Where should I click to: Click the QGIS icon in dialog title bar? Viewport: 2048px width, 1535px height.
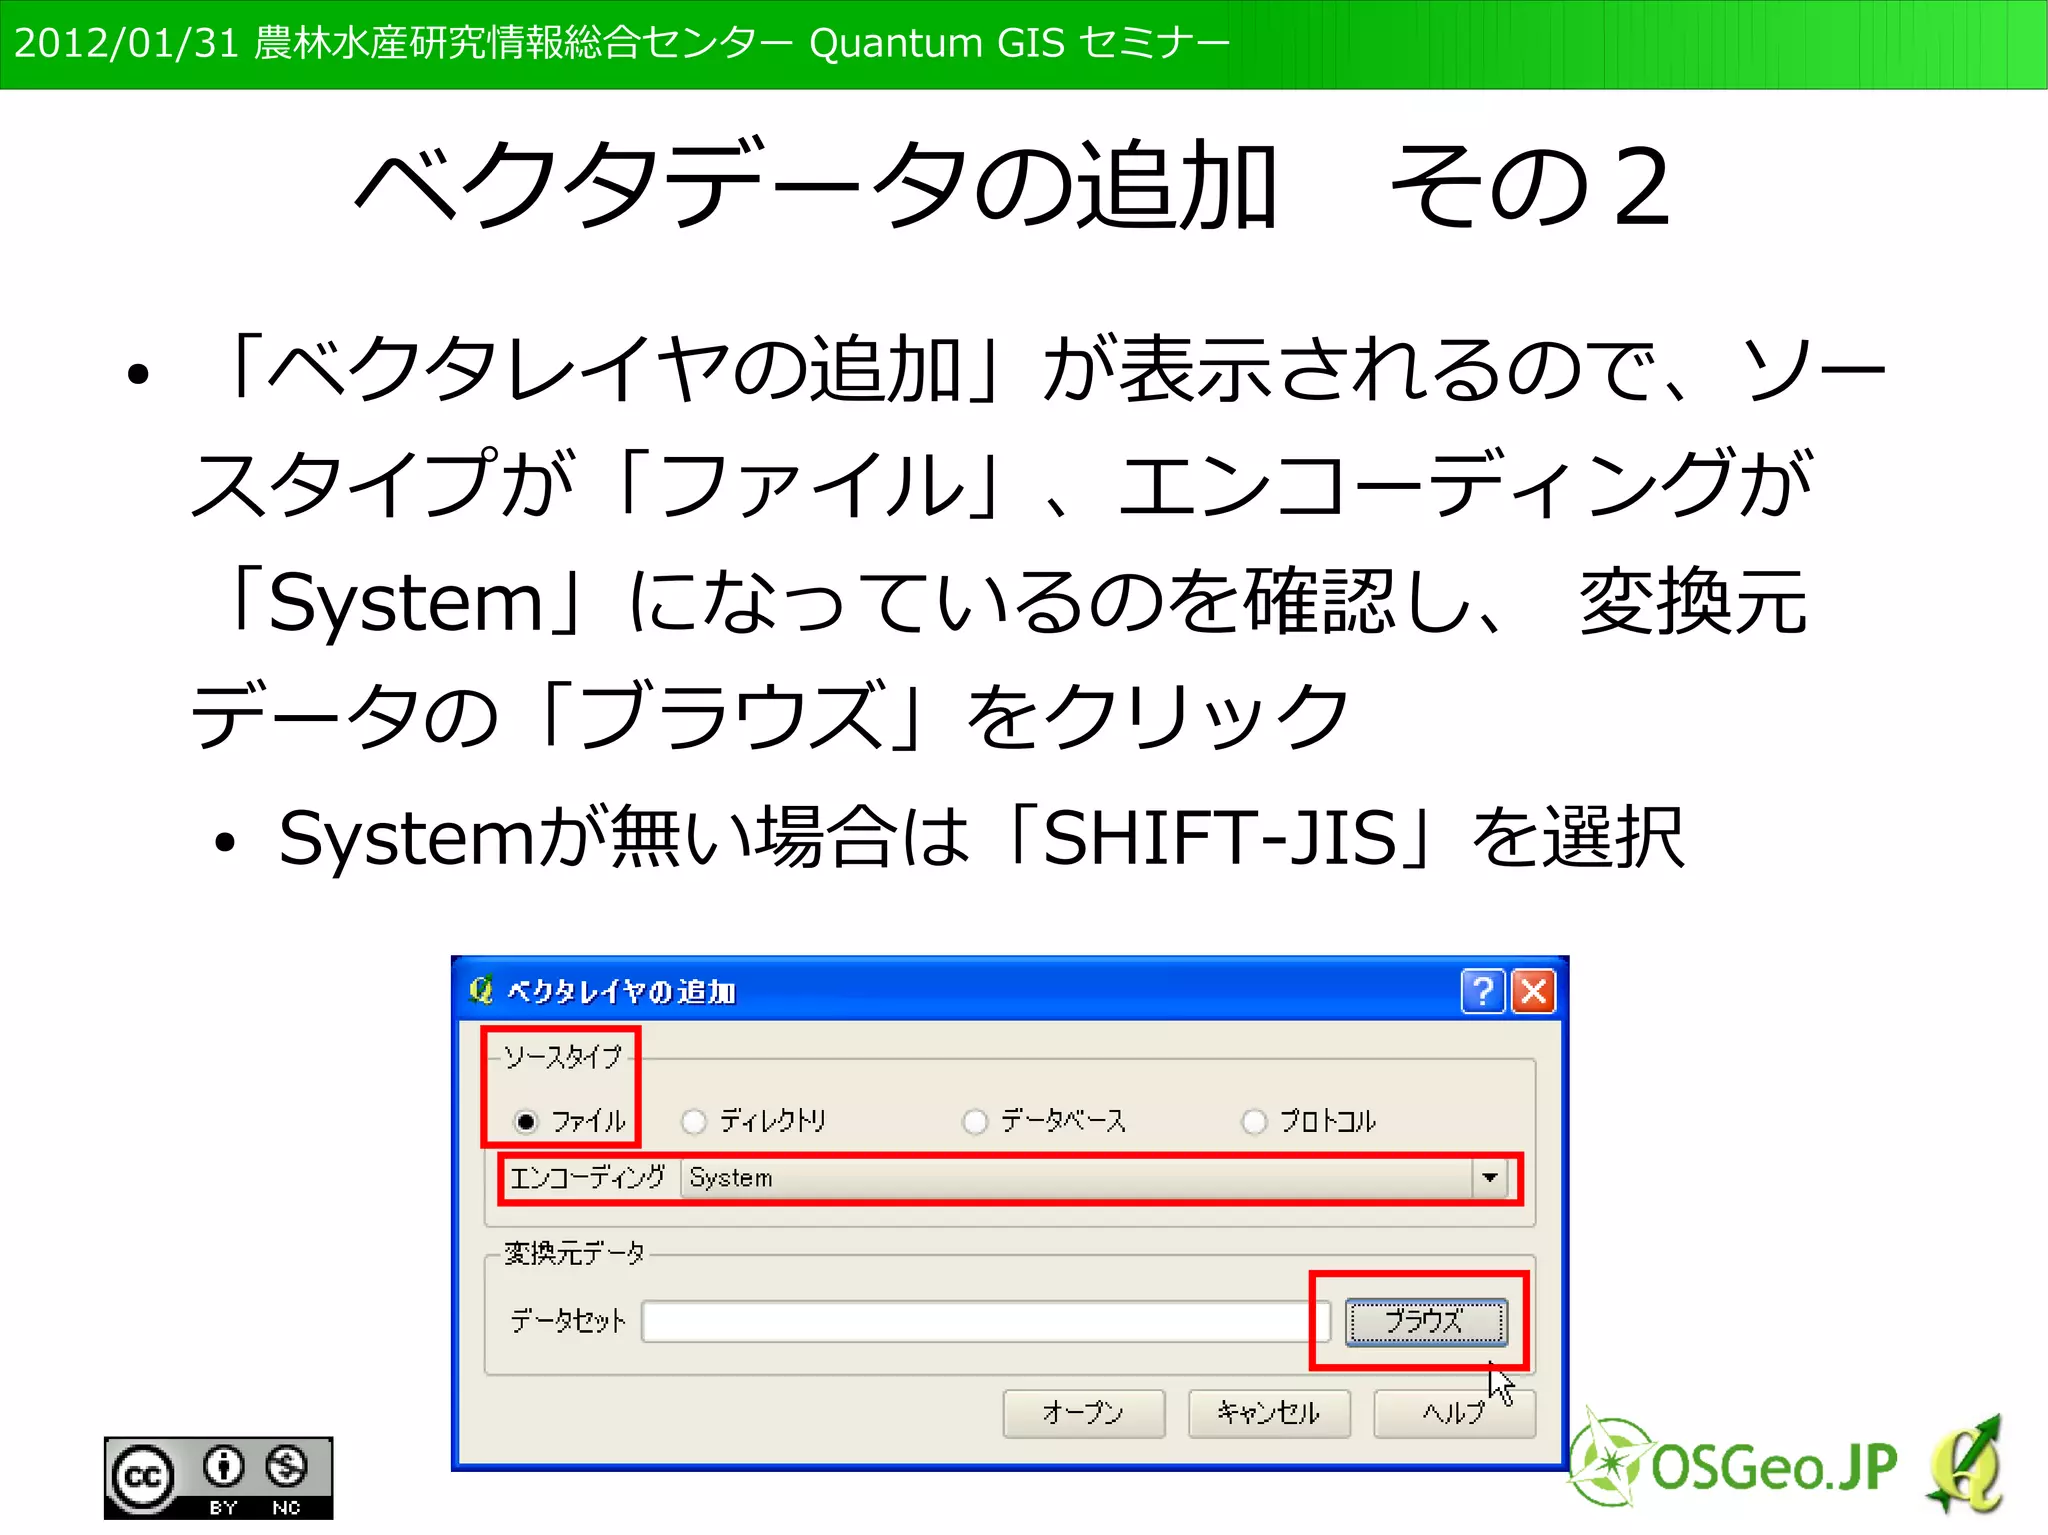[x=482, y=990]
